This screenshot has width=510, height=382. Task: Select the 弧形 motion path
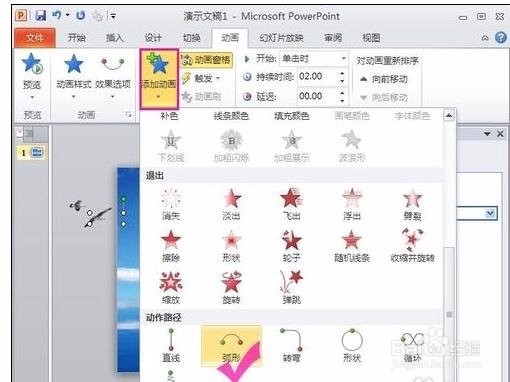(x=231, y=346)
